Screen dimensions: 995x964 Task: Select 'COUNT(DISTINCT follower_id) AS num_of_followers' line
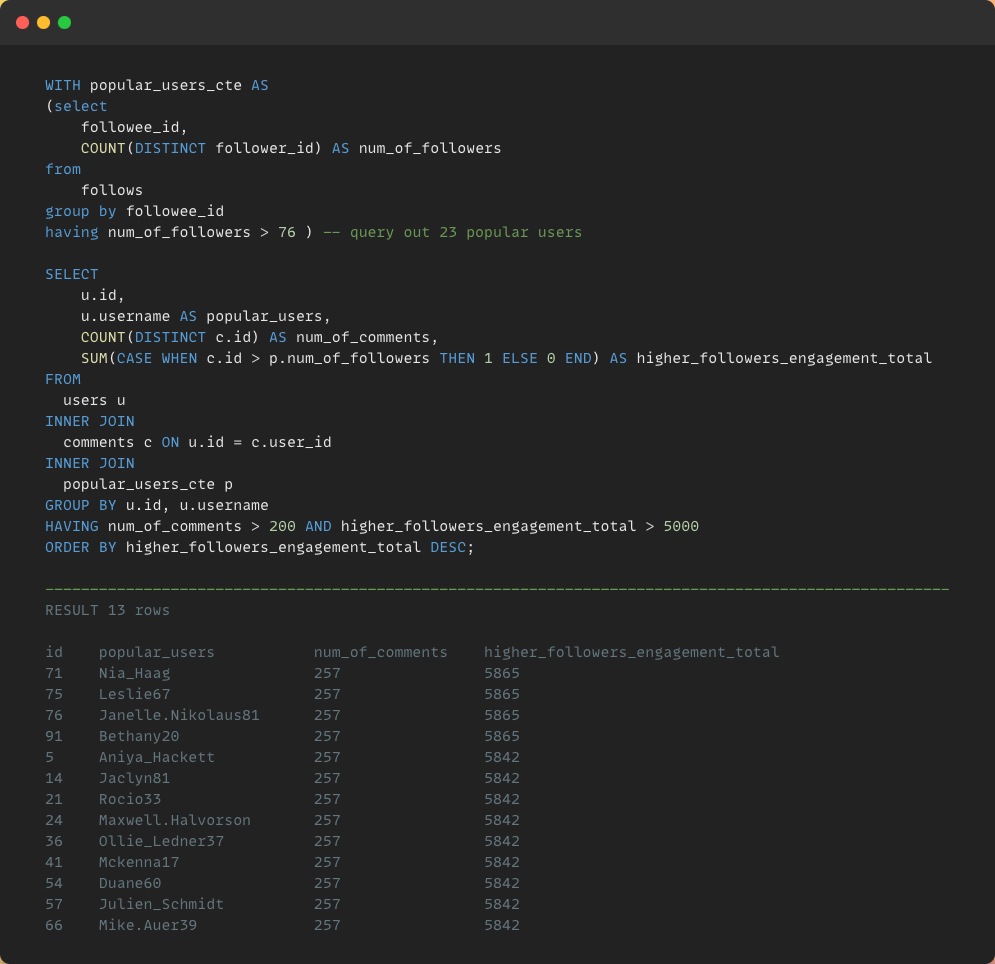point(291,148)
